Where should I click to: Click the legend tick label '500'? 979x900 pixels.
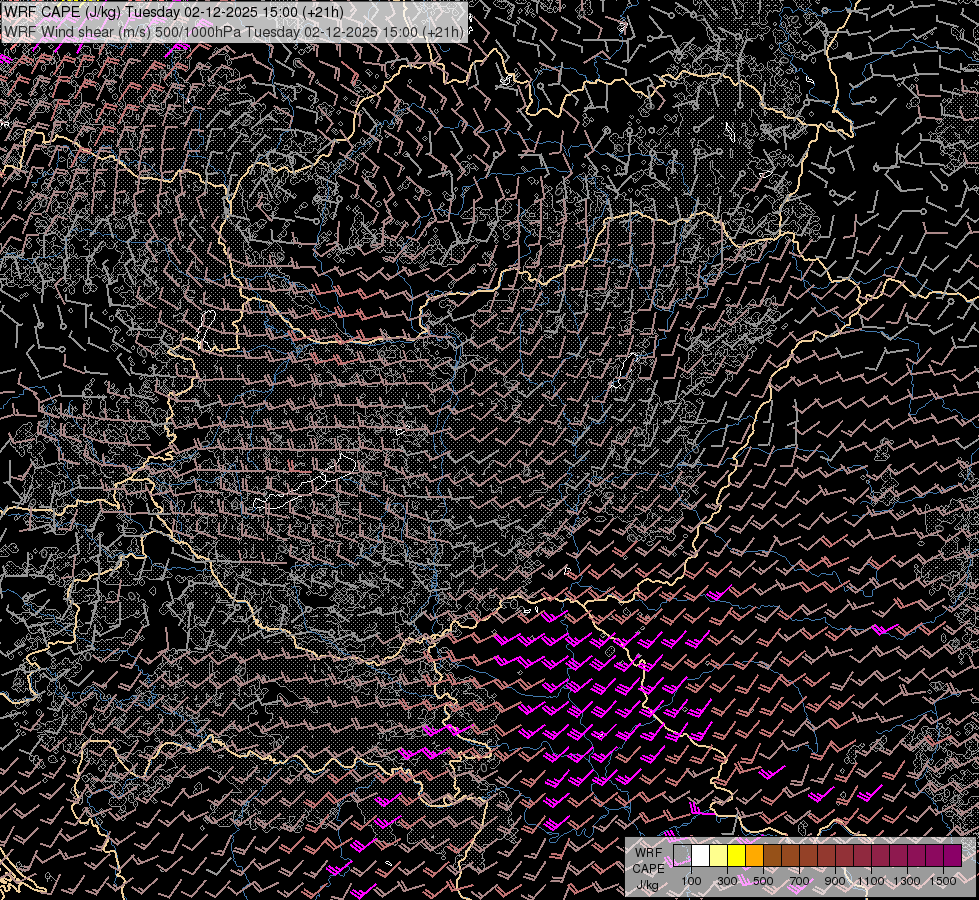763,881
